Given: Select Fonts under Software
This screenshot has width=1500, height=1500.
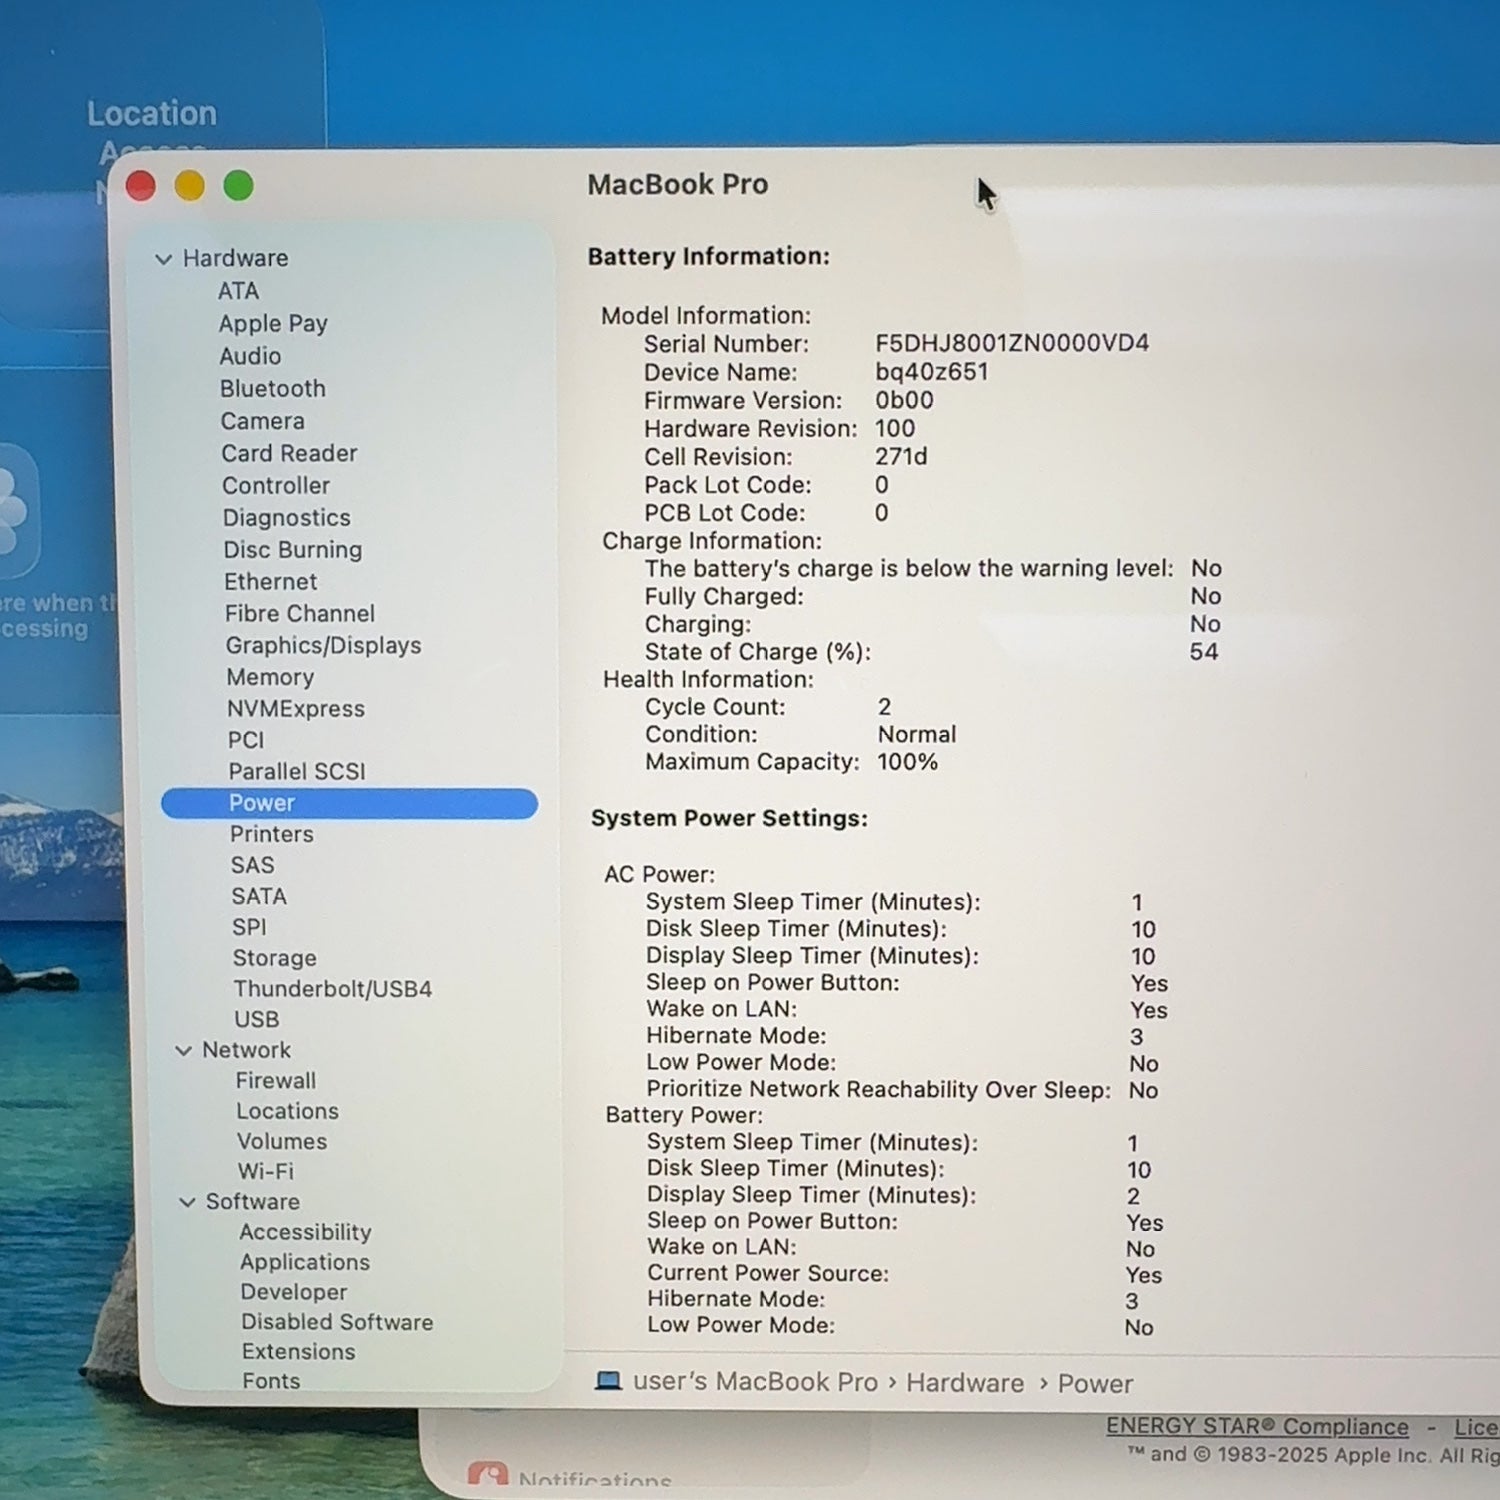Looking at the screenshot, I should pos(271,1381).
